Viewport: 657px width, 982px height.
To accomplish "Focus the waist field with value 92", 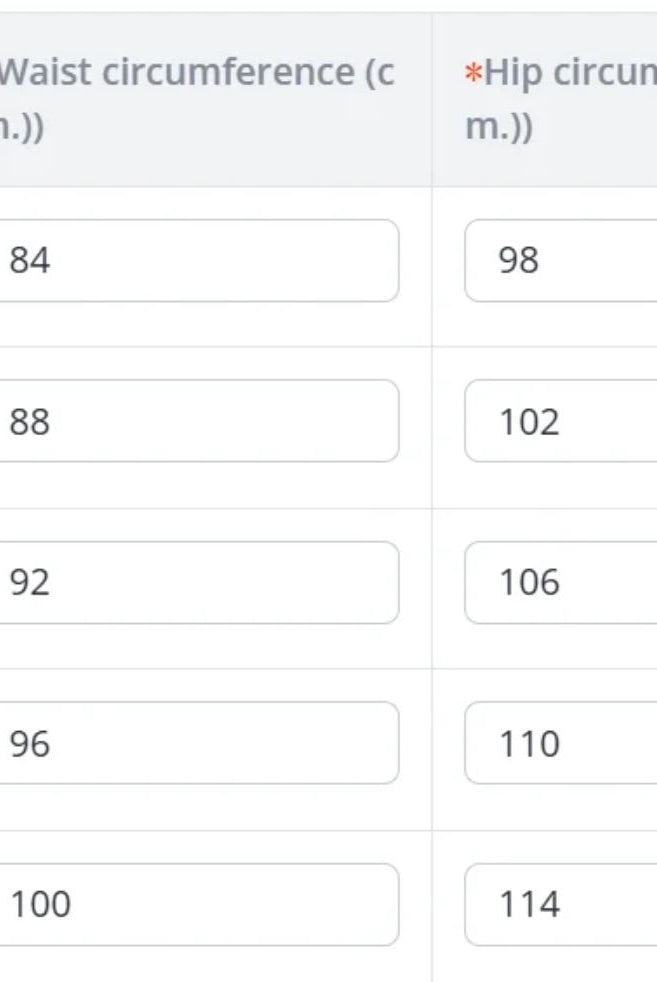I will click(x=200, y=582).
